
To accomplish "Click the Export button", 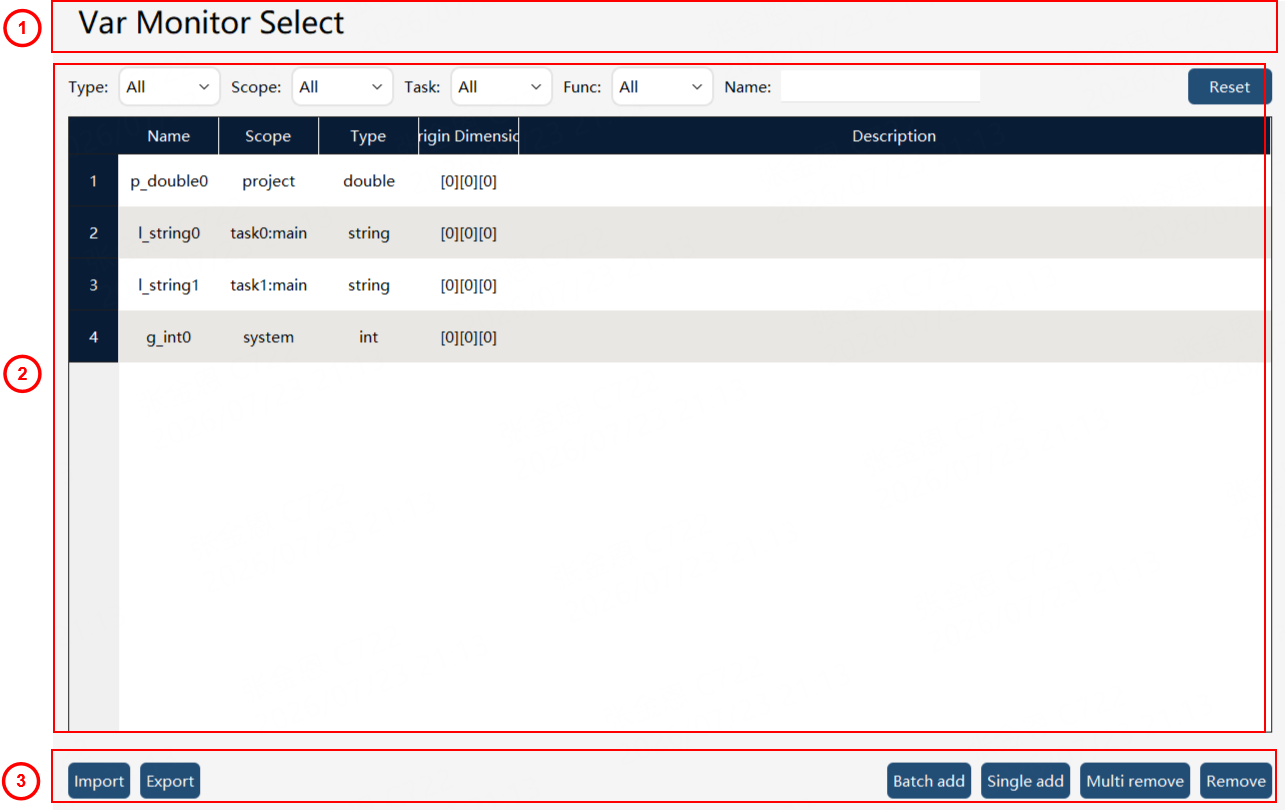I will (170, 781).
